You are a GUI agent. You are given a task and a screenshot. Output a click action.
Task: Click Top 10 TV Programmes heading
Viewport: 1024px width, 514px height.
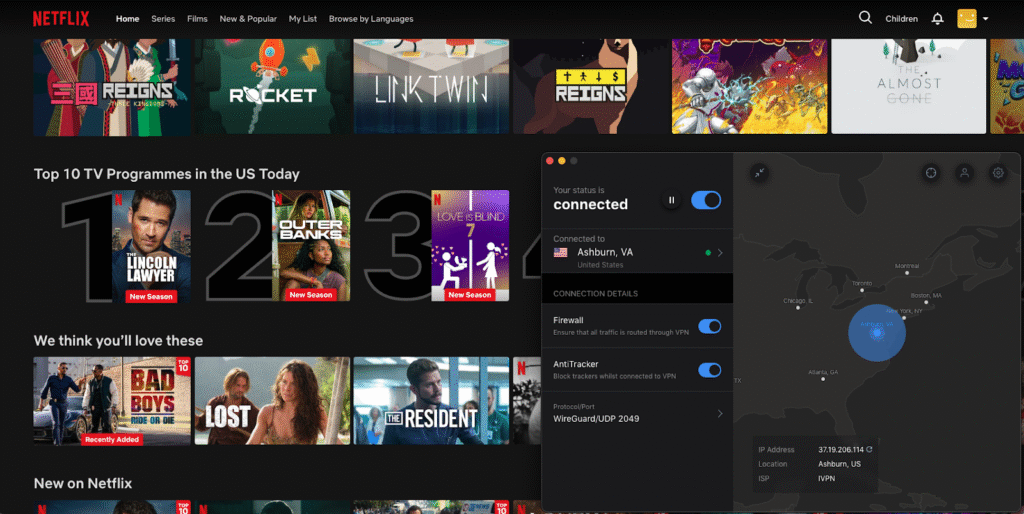point(167,174)
